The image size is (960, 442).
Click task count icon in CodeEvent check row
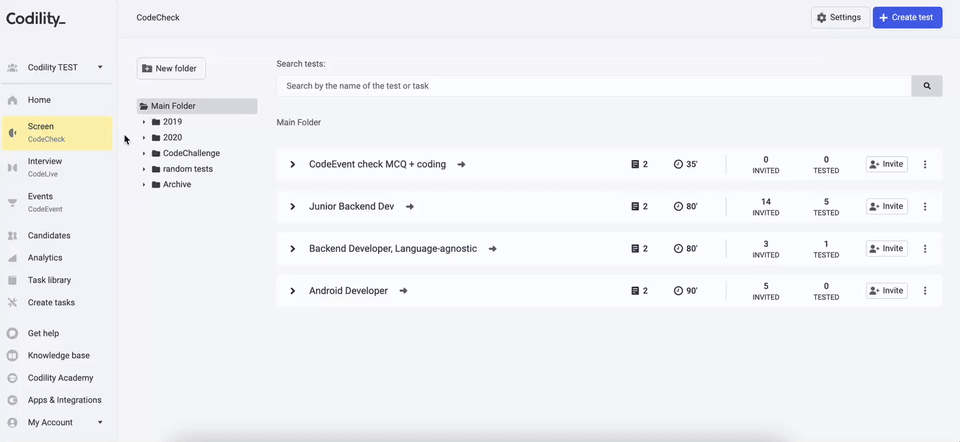tap(635, 165)
